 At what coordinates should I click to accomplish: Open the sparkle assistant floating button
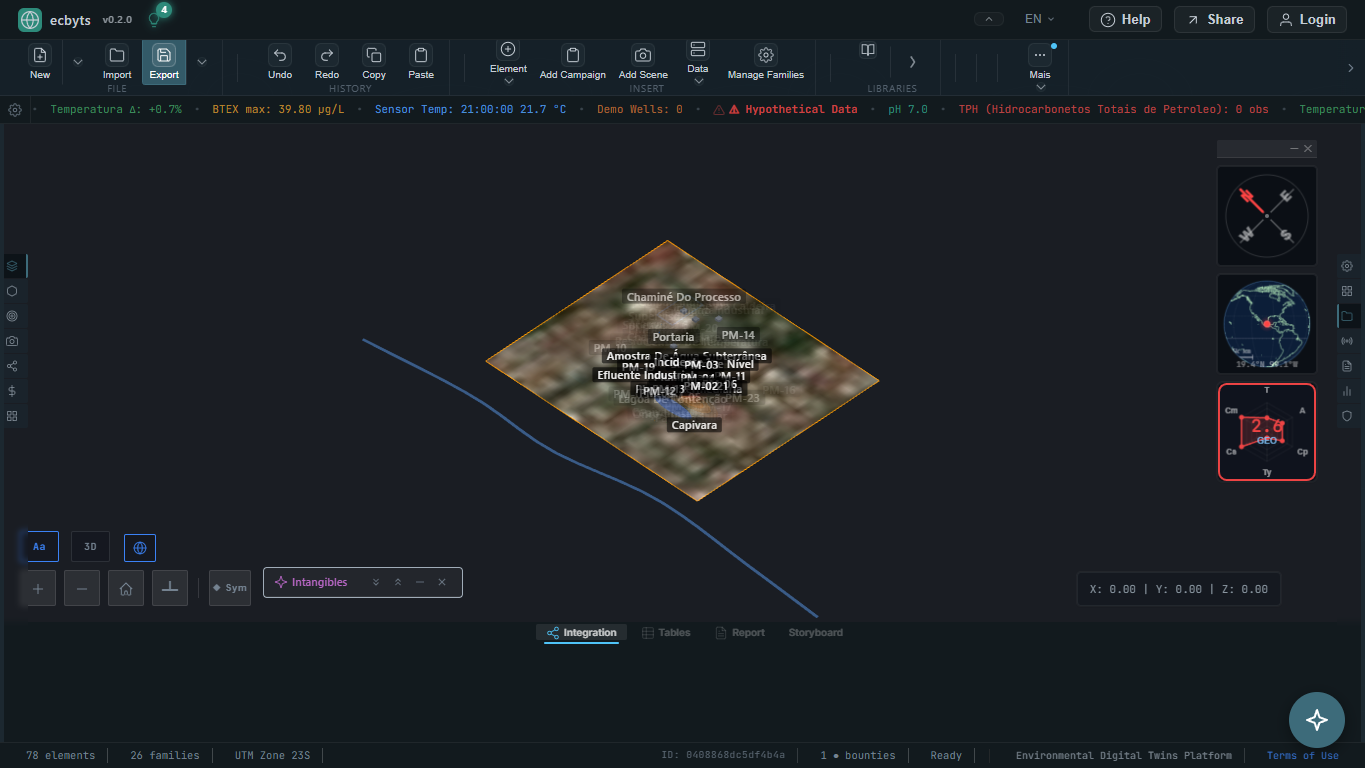click(x=1316, y=720)
